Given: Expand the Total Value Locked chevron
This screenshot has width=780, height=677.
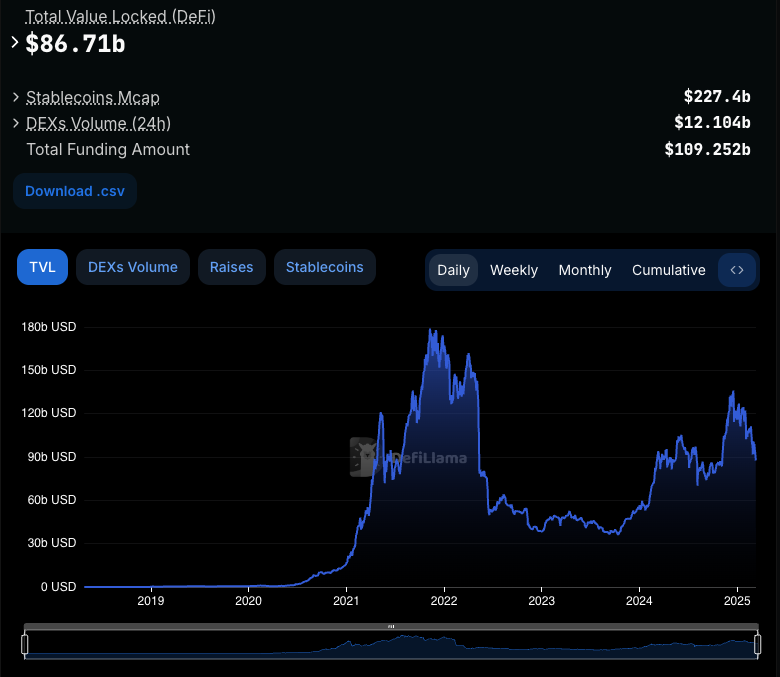Looking at the screenshot, I should 15,43.
